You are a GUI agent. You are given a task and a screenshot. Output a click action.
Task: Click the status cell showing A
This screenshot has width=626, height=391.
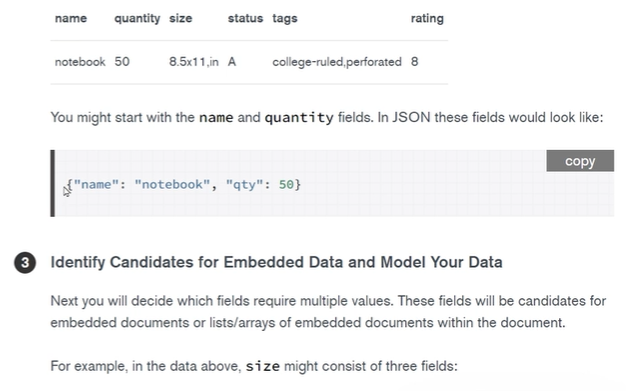(232, 62)
